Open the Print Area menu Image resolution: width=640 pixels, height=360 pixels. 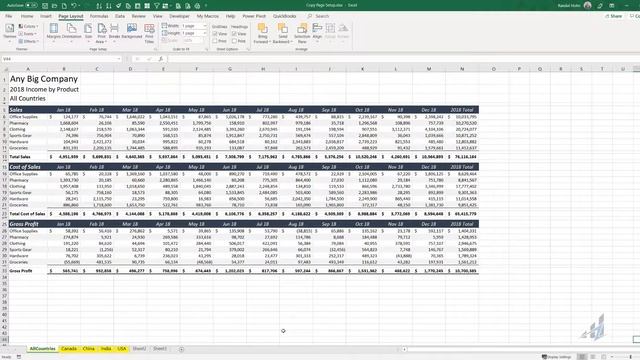101,33
